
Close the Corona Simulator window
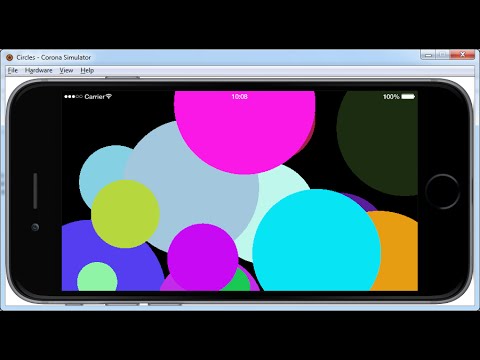click(462, 55)
